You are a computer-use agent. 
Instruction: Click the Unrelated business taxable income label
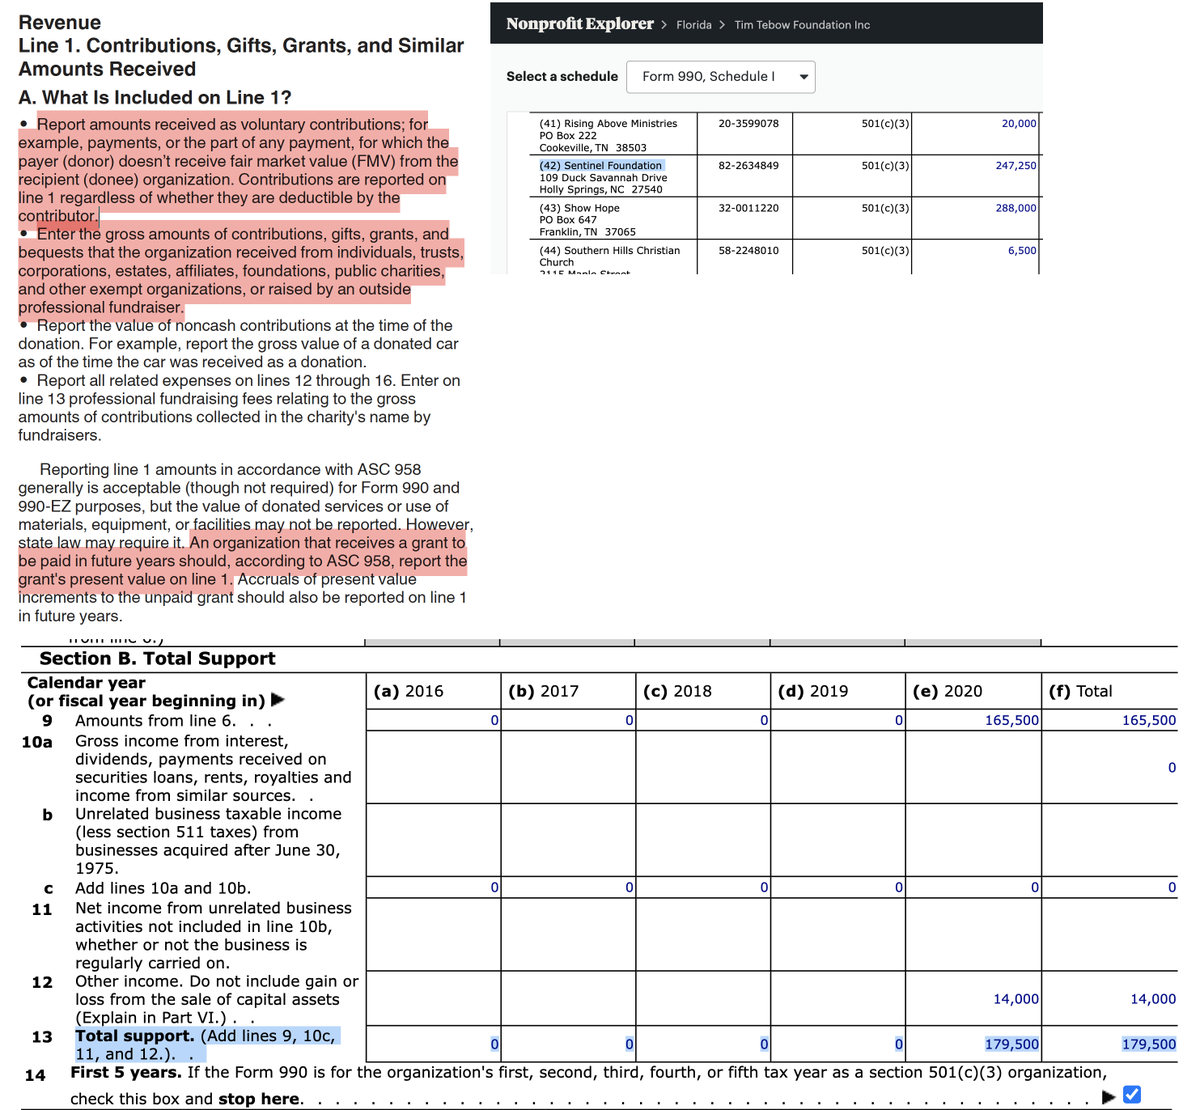pyautogui.click(x=208, y=841)
